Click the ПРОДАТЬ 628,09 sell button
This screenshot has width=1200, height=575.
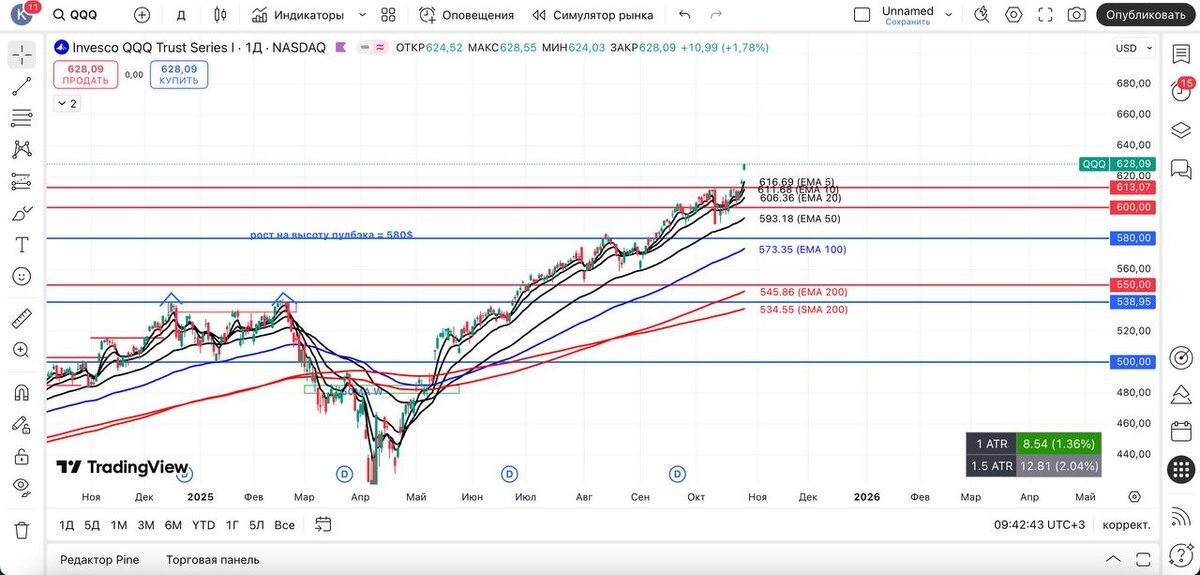(x=86, y=74)
